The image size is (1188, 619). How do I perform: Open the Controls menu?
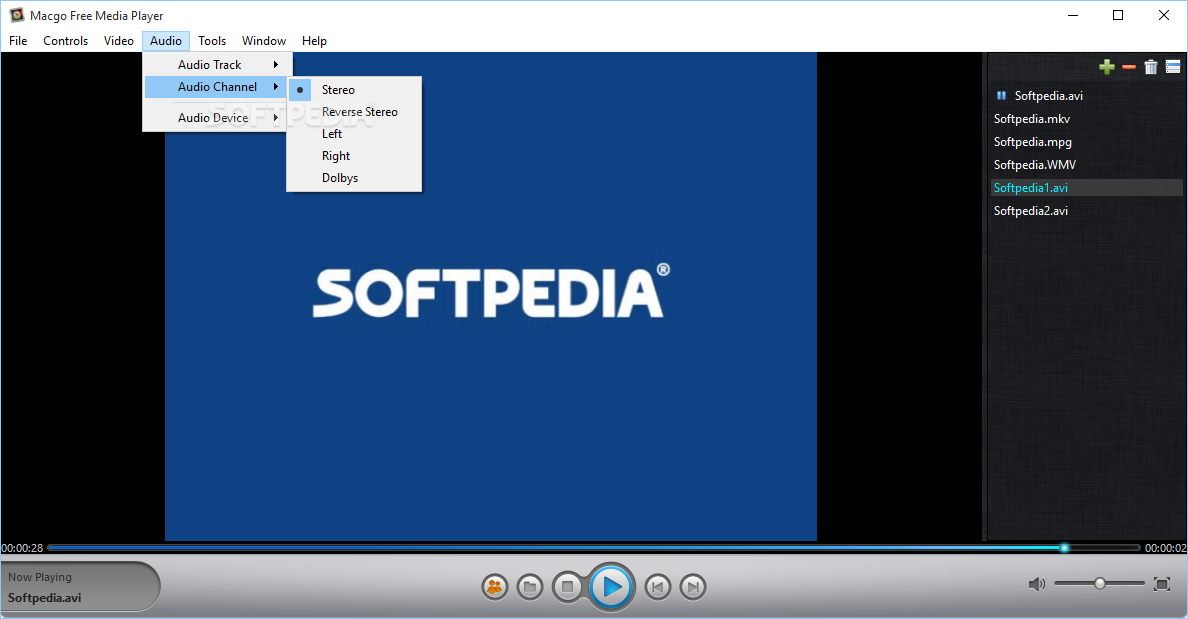(65, 41)
